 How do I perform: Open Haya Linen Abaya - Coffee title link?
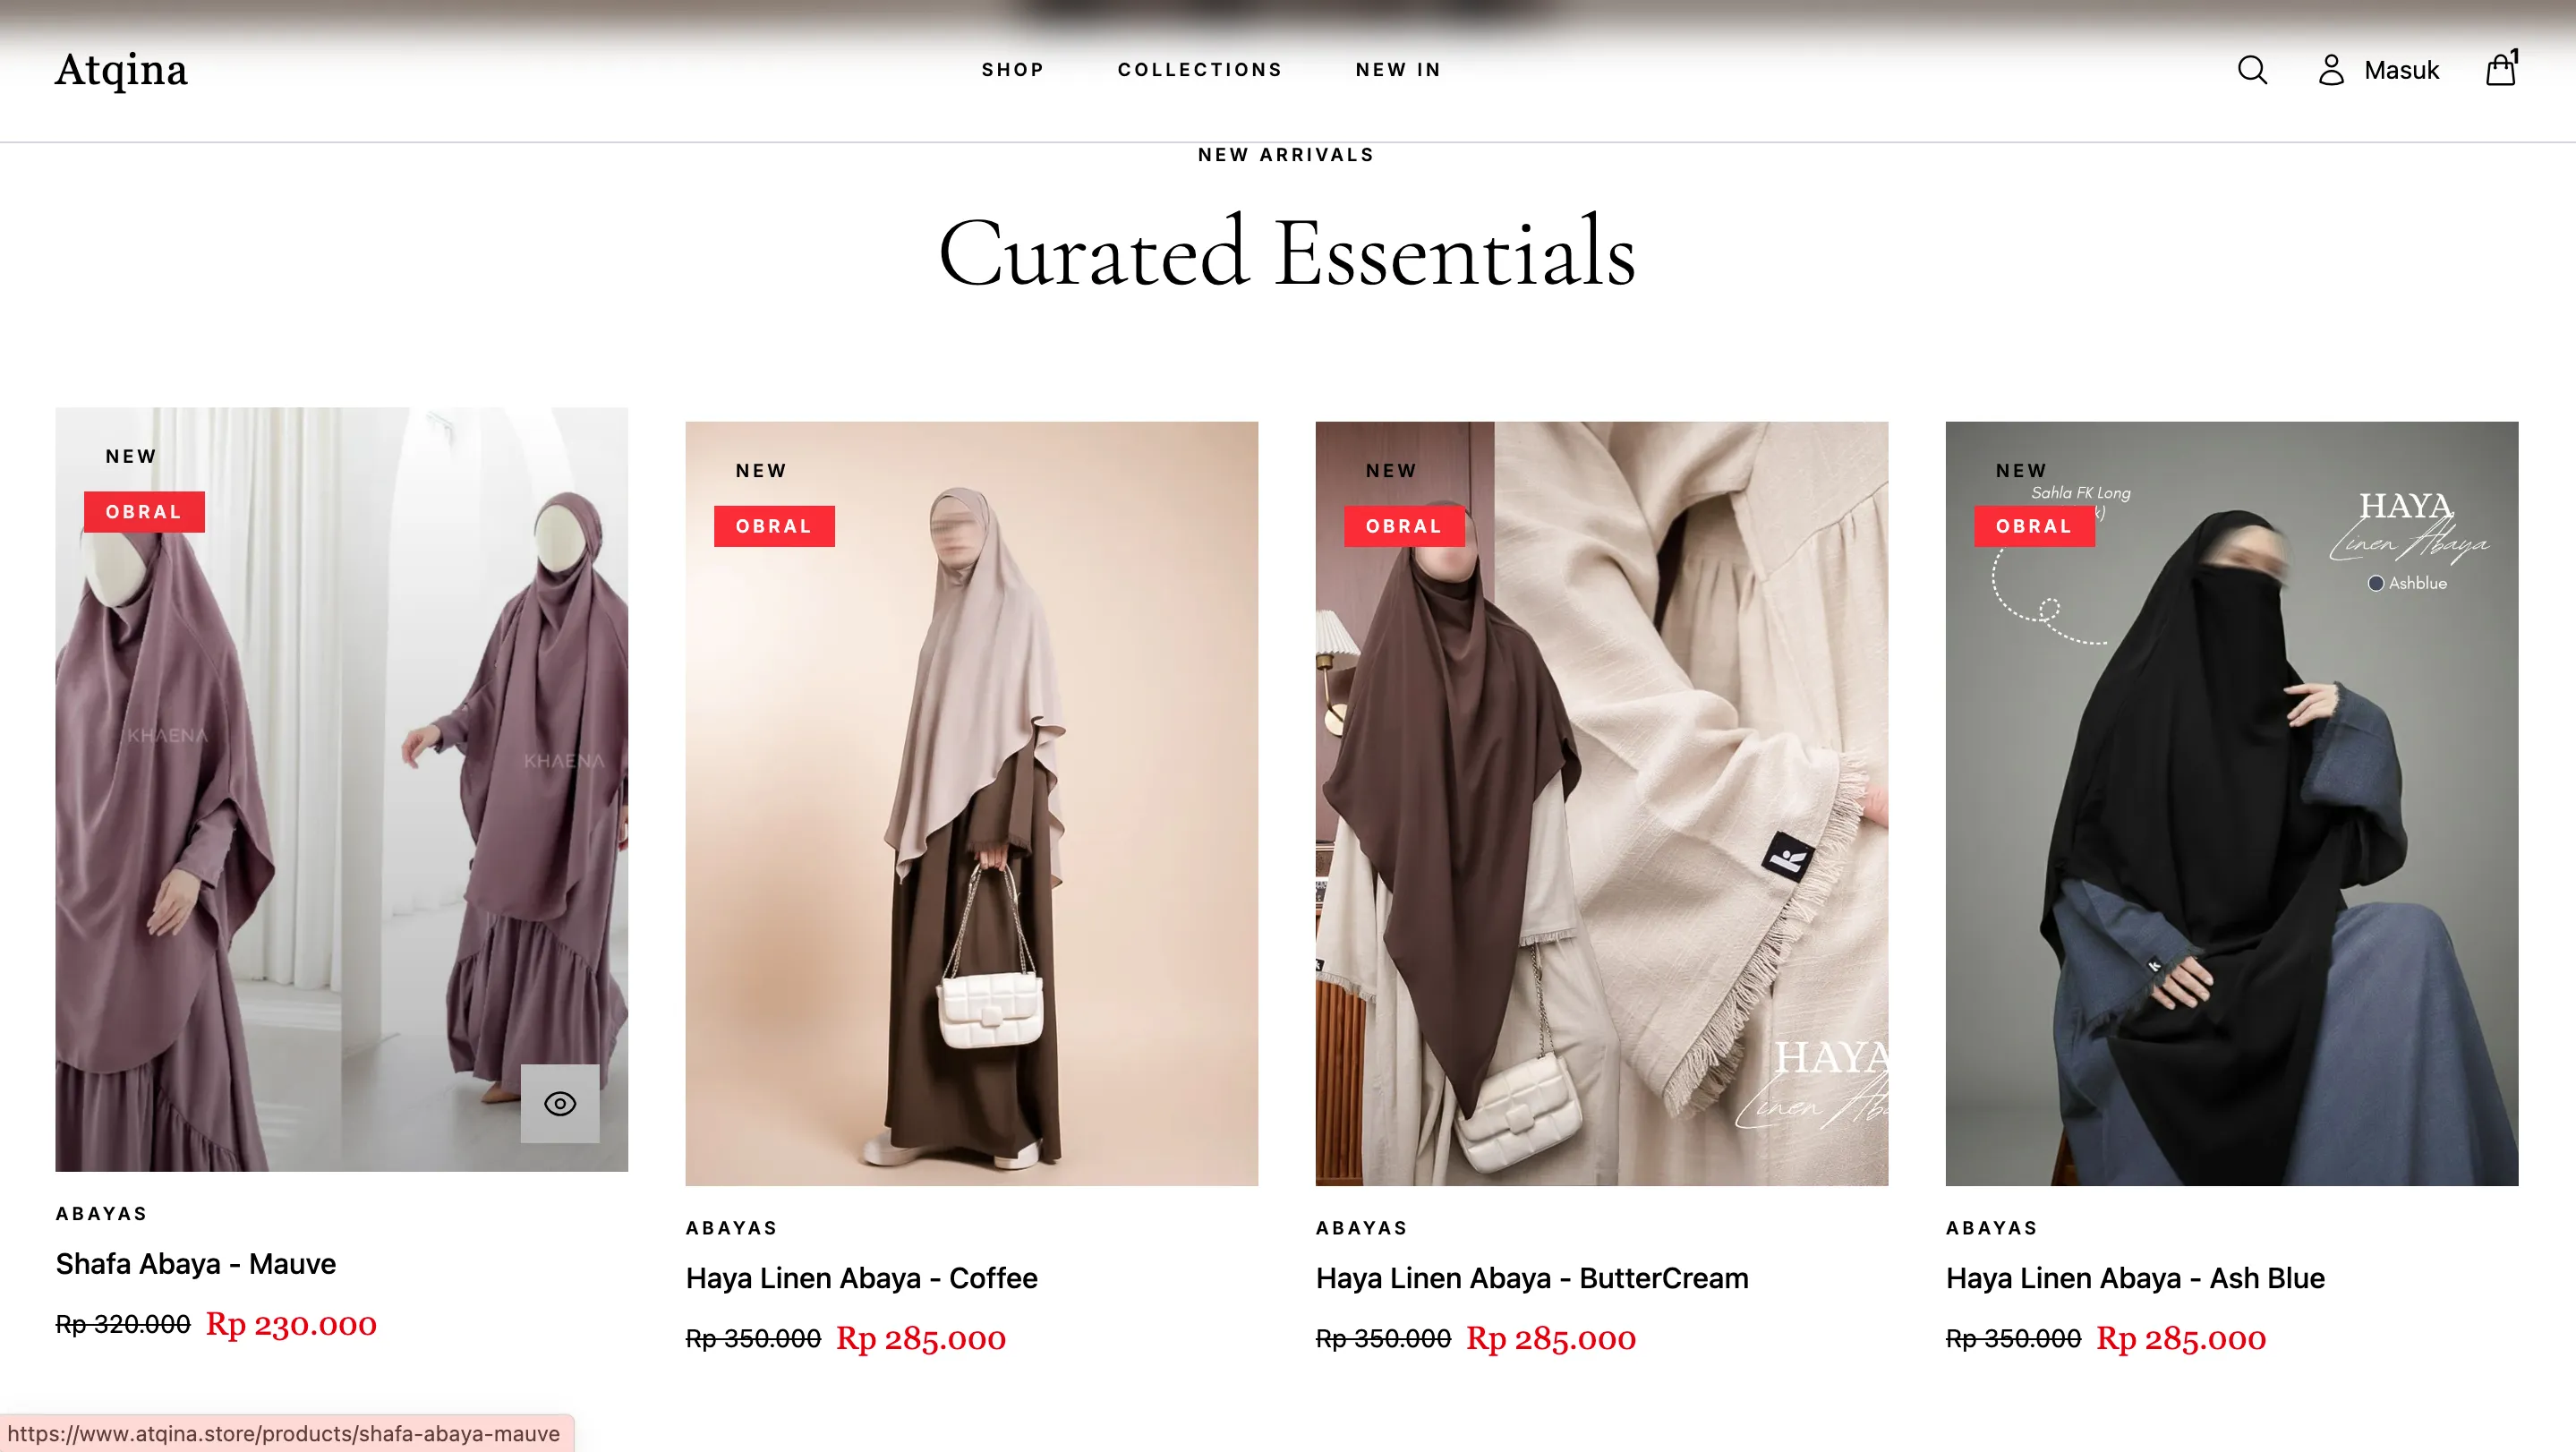coord(861,1278)
